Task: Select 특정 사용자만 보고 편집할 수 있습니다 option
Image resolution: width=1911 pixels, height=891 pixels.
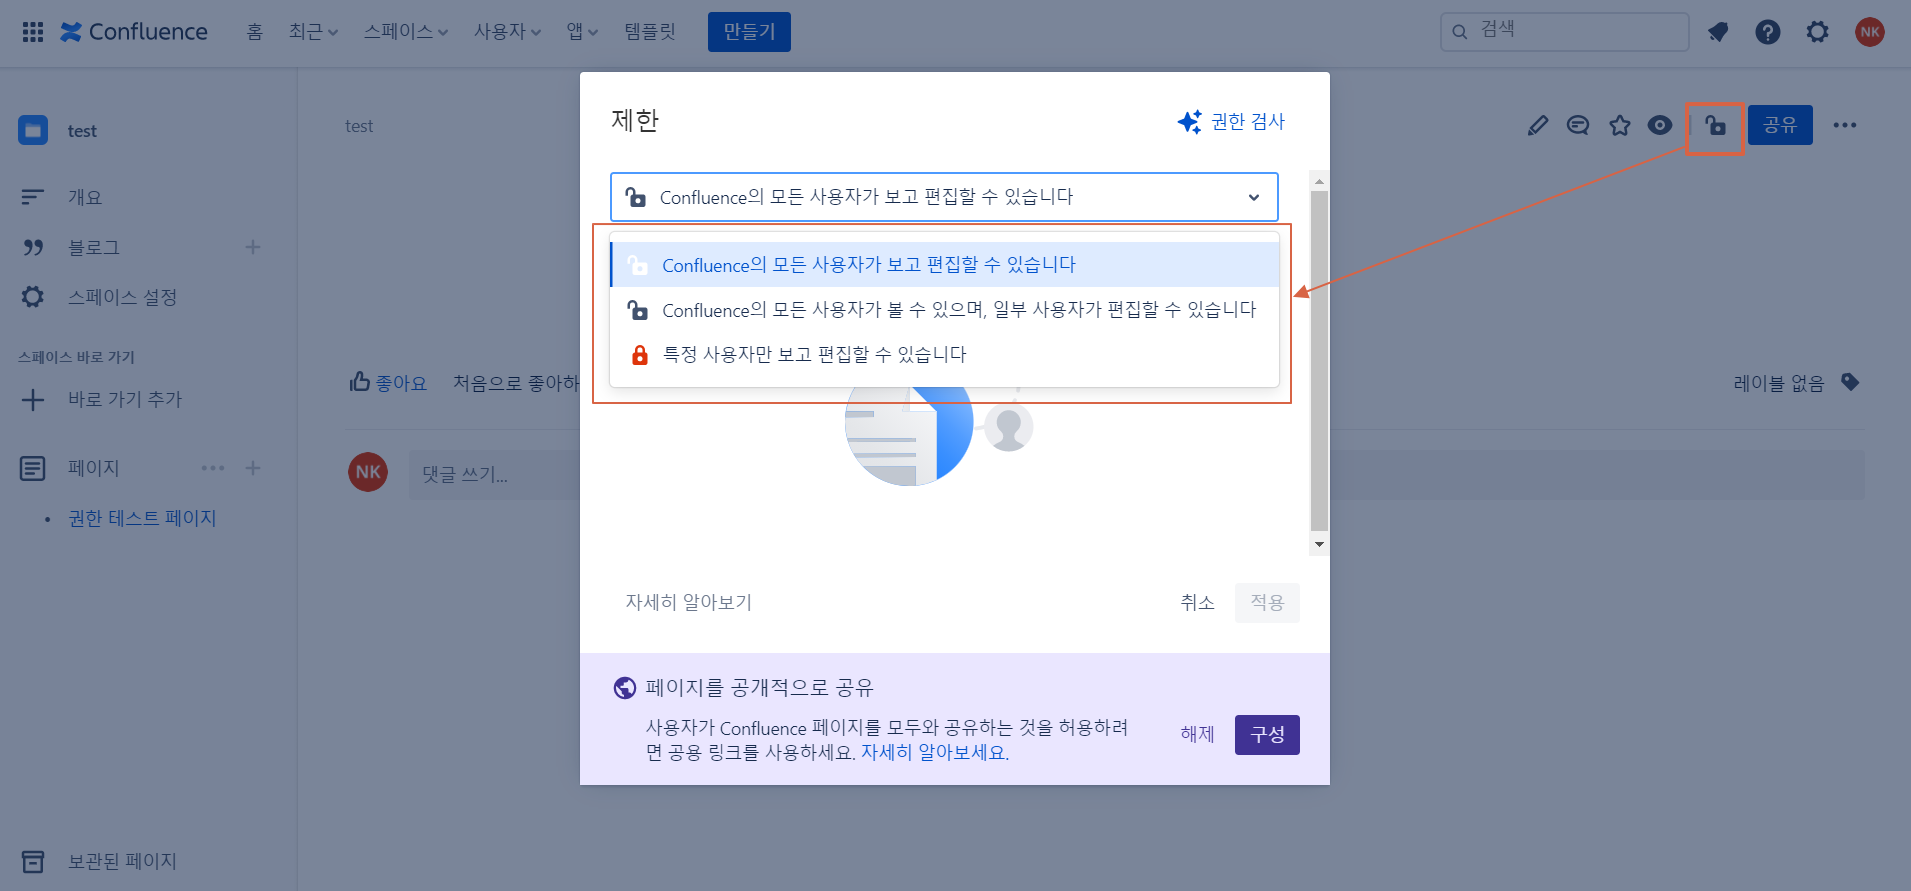Action: [x=814, y=355]
